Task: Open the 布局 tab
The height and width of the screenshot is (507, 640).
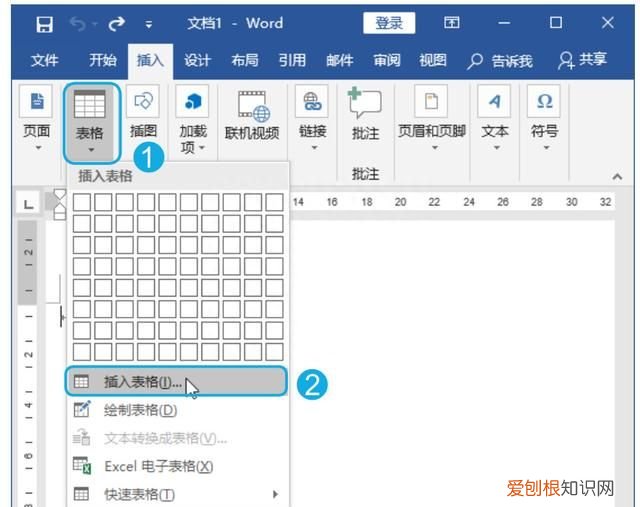Action: (245, 61)
